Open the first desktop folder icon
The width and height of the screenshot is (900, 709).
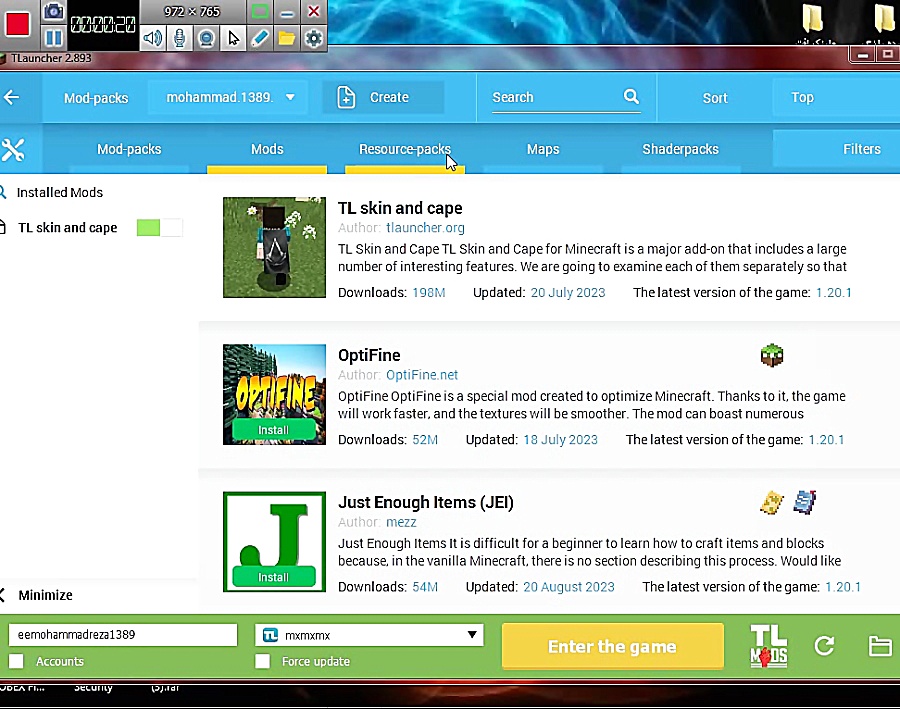[x=812, y=19]
